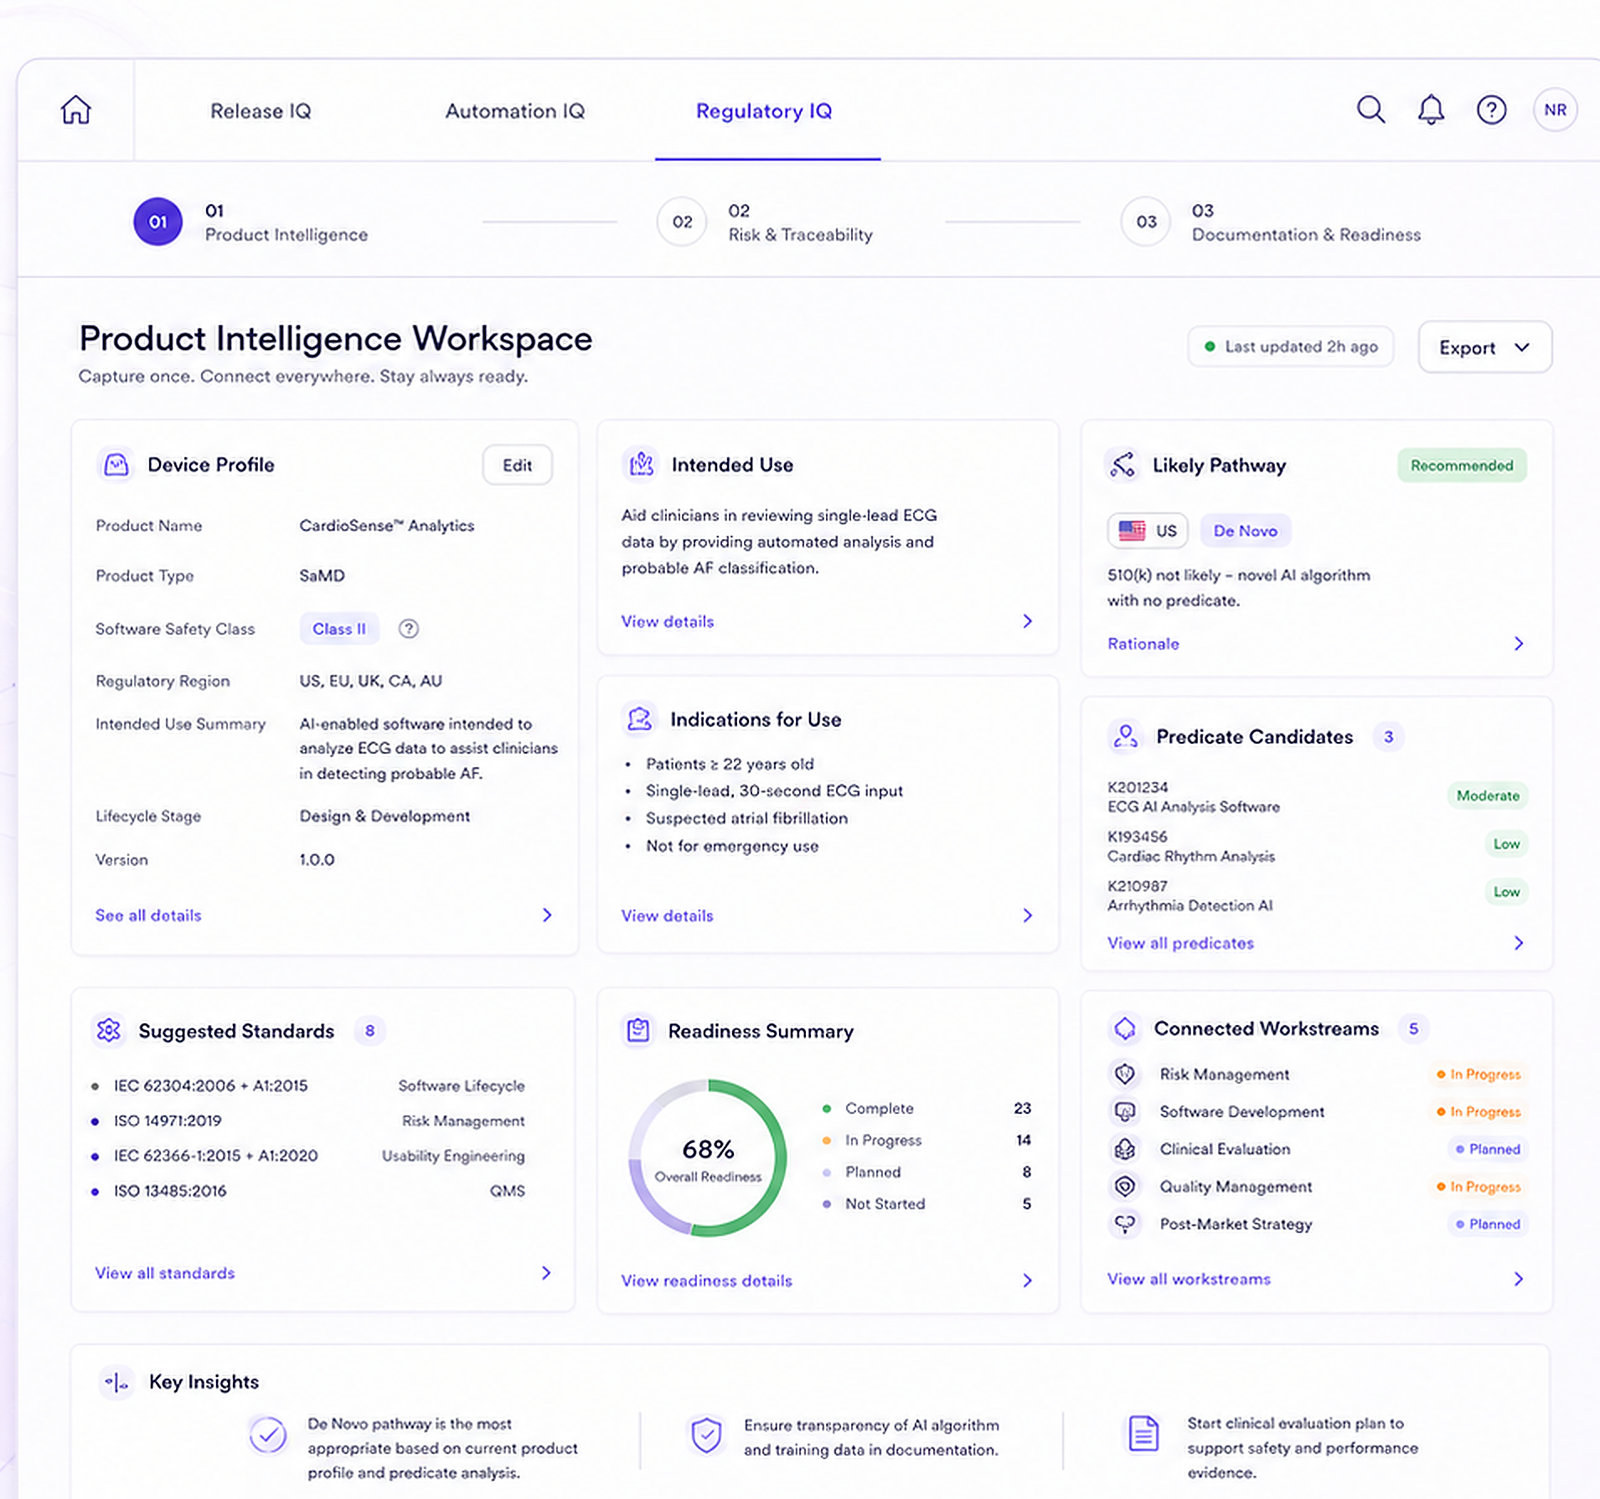Expand the View all workstreams chevron
Image resolution: width=1600 pixels, height=1499 pixels.
[1519, 1279]
